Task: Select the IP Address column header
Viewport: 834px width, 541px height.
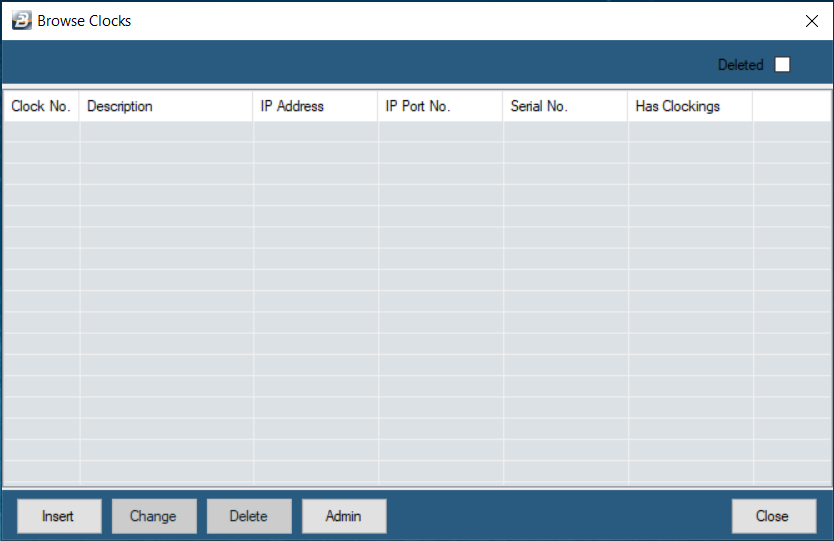Action: click(315, 106)
